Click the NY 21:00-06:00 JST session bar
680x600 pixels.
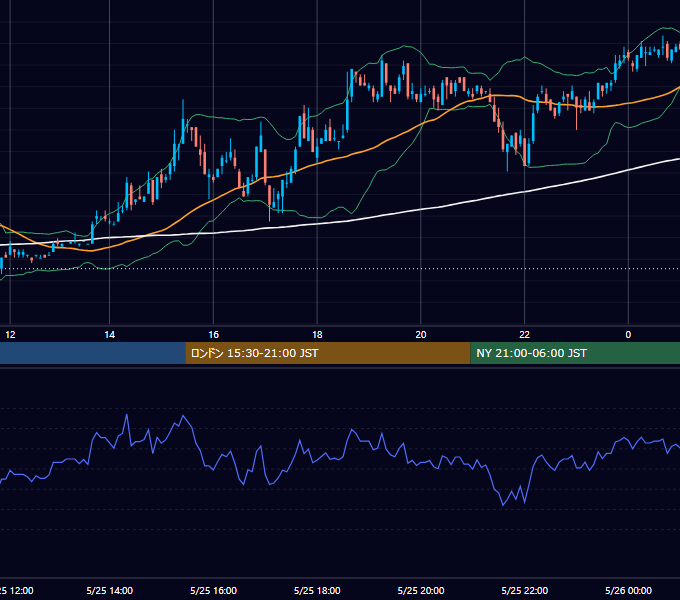575,353
